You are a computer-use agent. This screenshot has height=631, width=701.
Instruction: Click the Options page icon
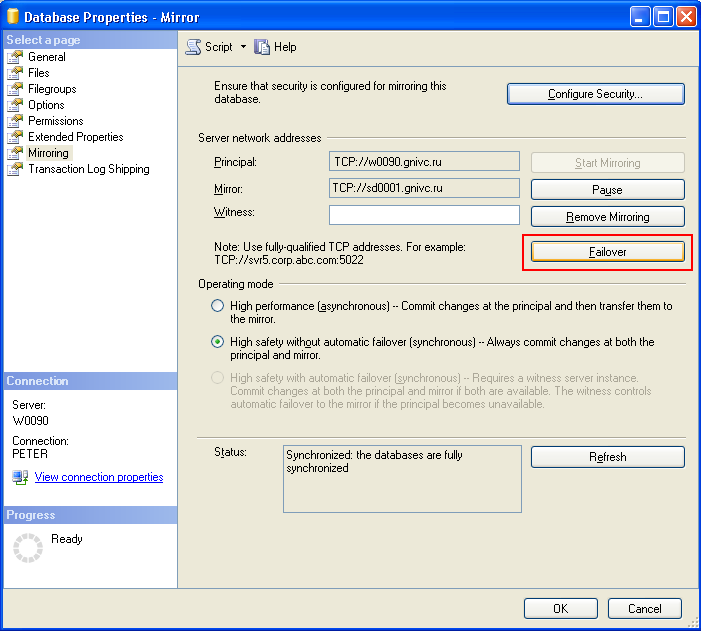pos(15,105)
